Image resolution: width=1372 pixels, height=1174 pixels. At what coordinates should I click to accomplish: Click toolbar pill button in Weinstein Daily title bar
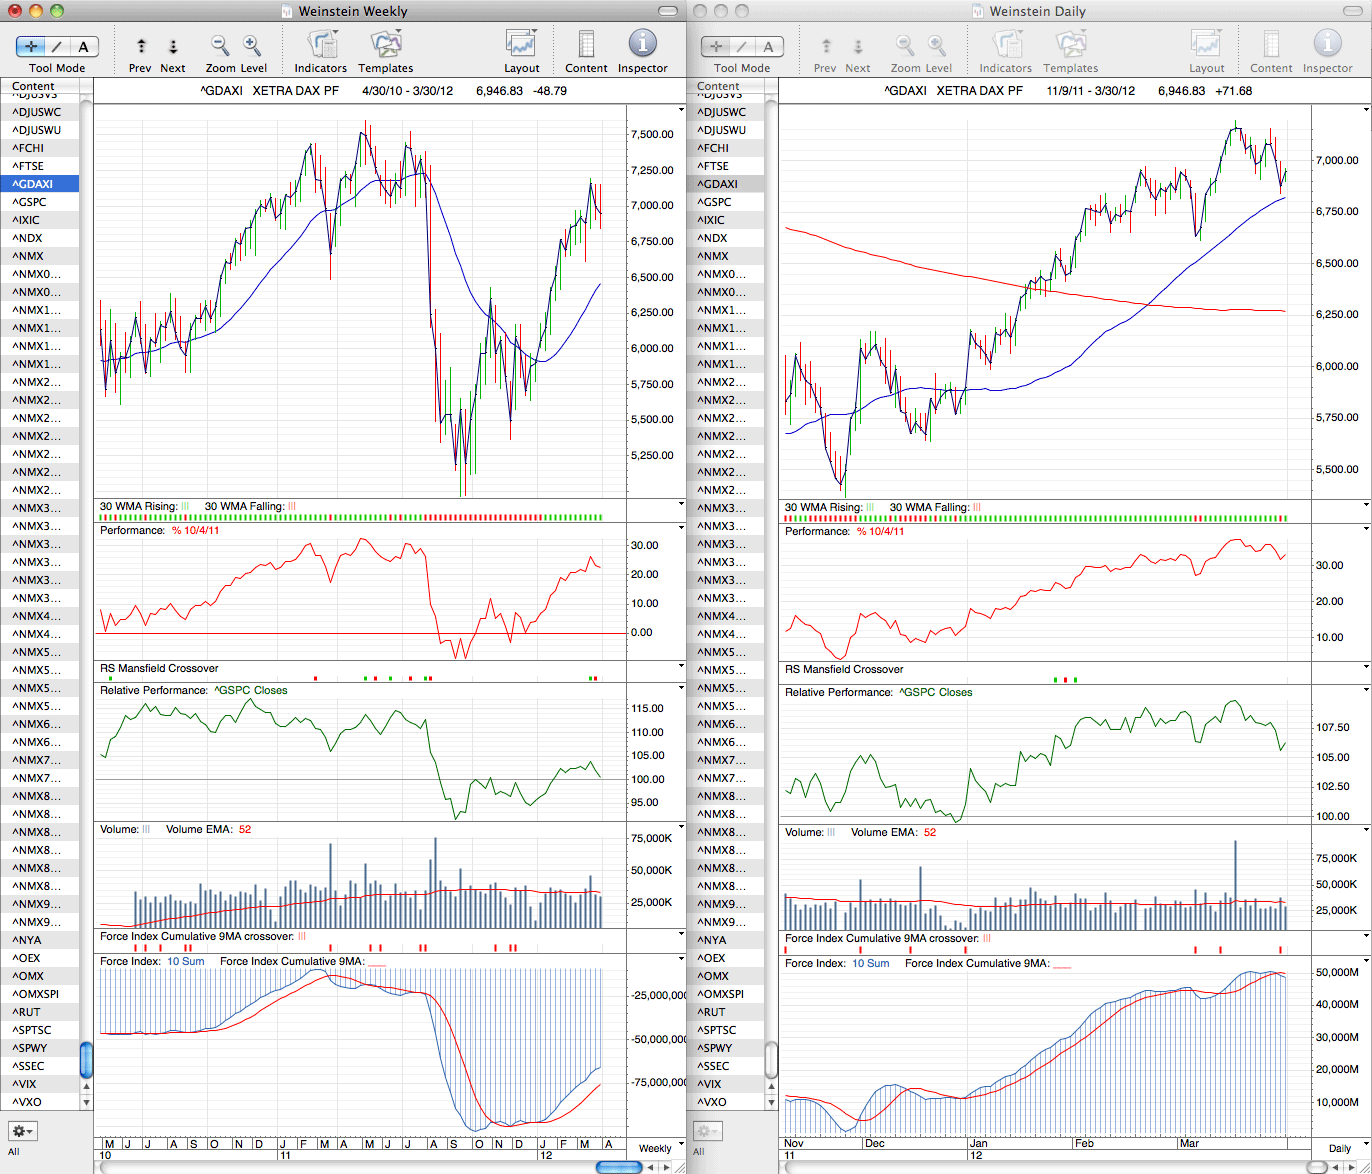1354,11
